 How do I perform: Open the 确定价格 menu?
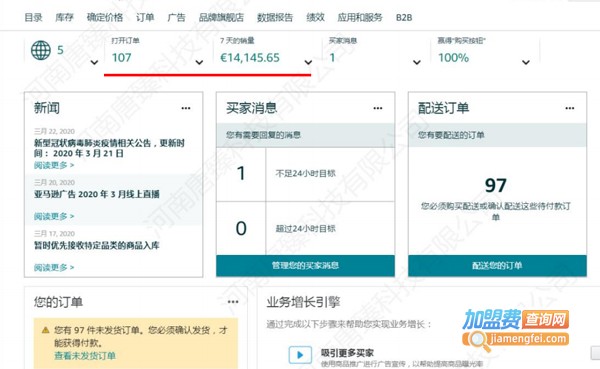point(105,17)
